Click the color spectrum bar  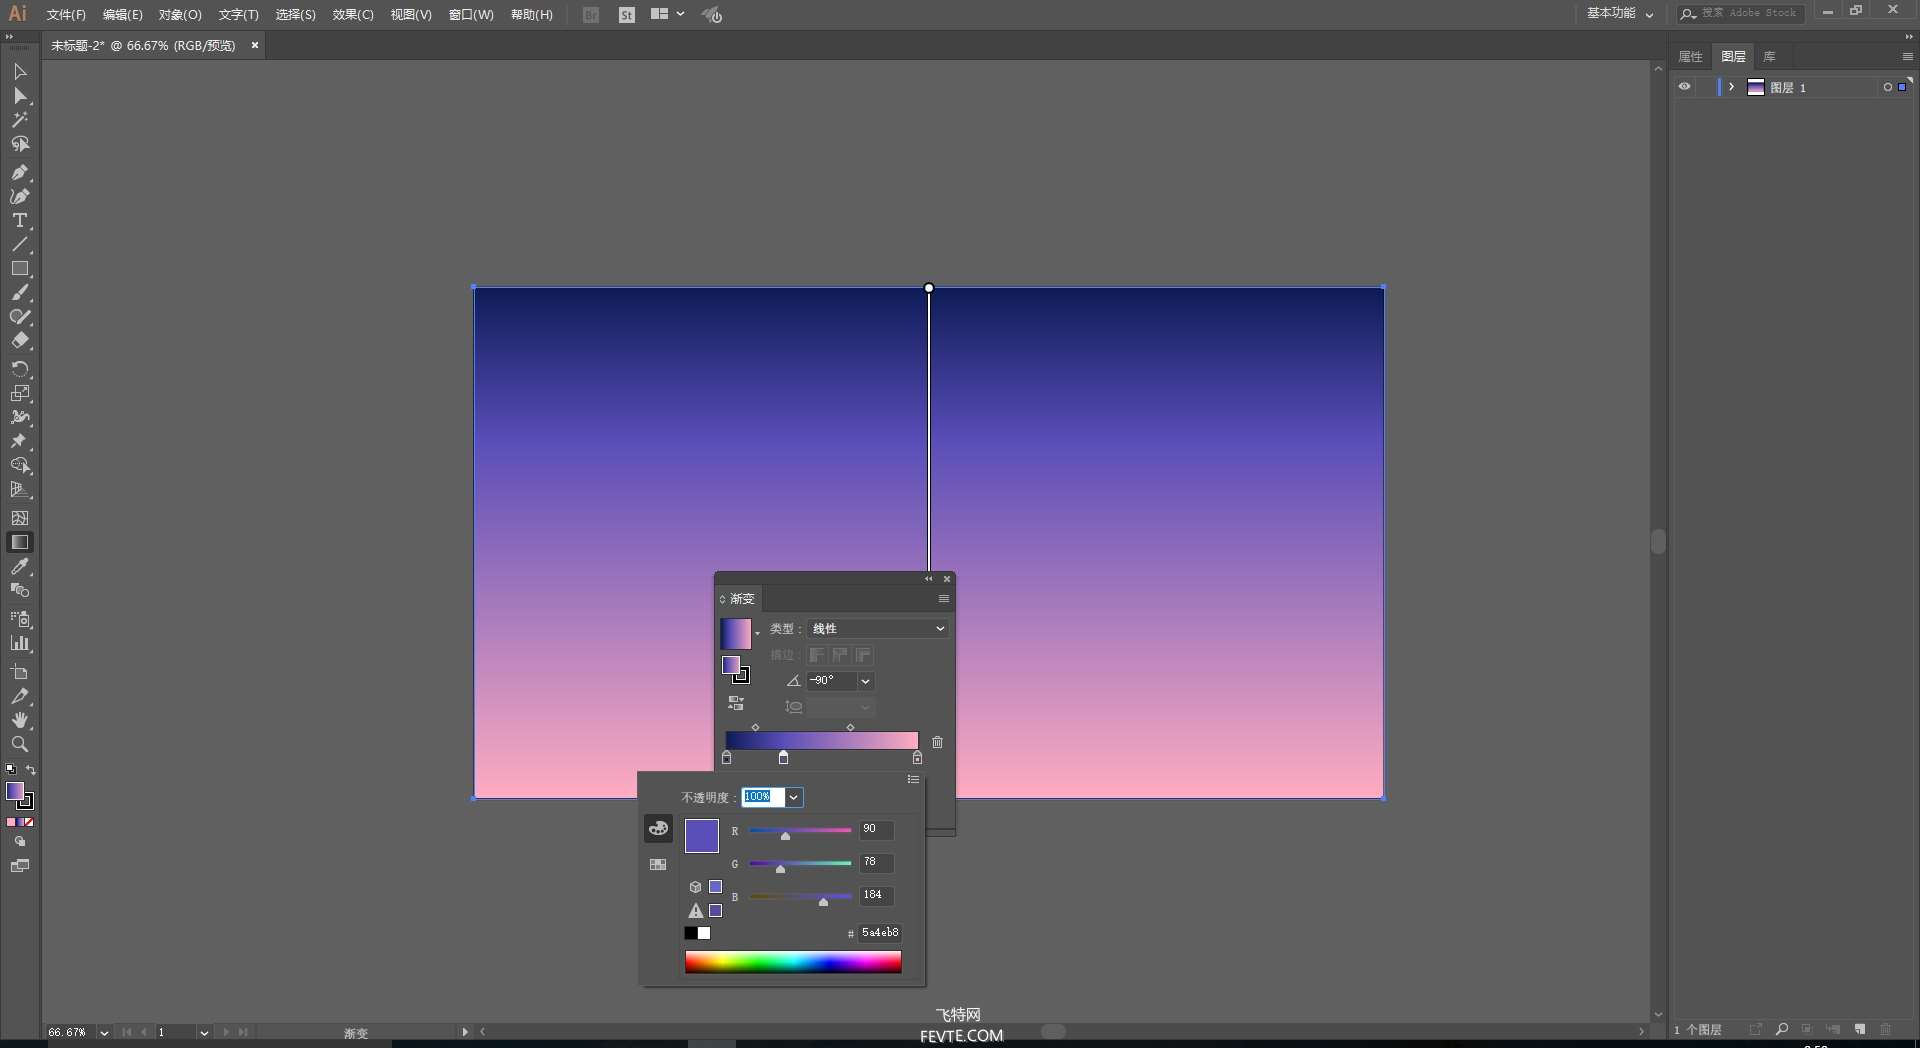pos(793,962)
